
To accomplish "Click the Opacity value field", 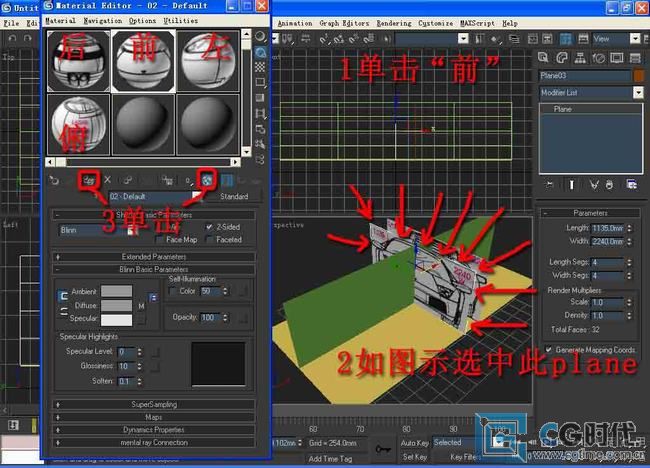I will (x=211, y=318).
